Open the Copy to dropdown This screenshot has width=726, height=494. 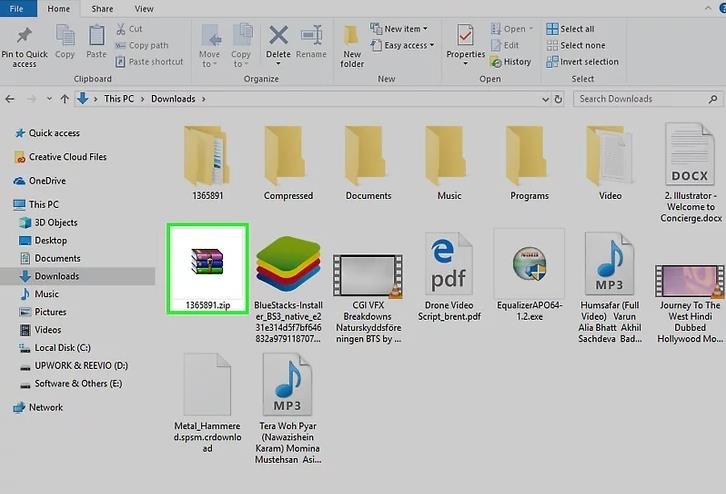tap(241, 46)
